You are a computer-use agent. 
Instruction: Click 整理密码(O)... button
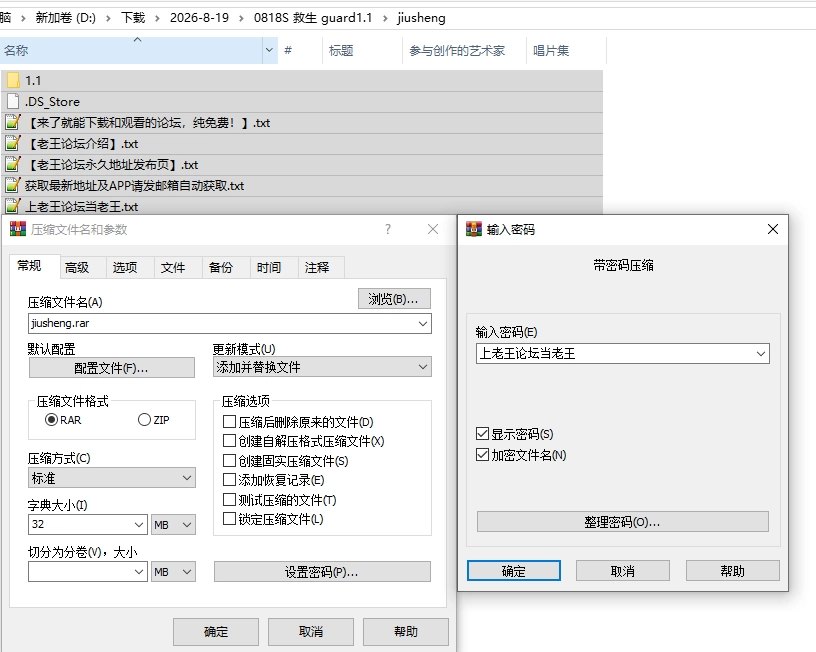coord(622,522)
